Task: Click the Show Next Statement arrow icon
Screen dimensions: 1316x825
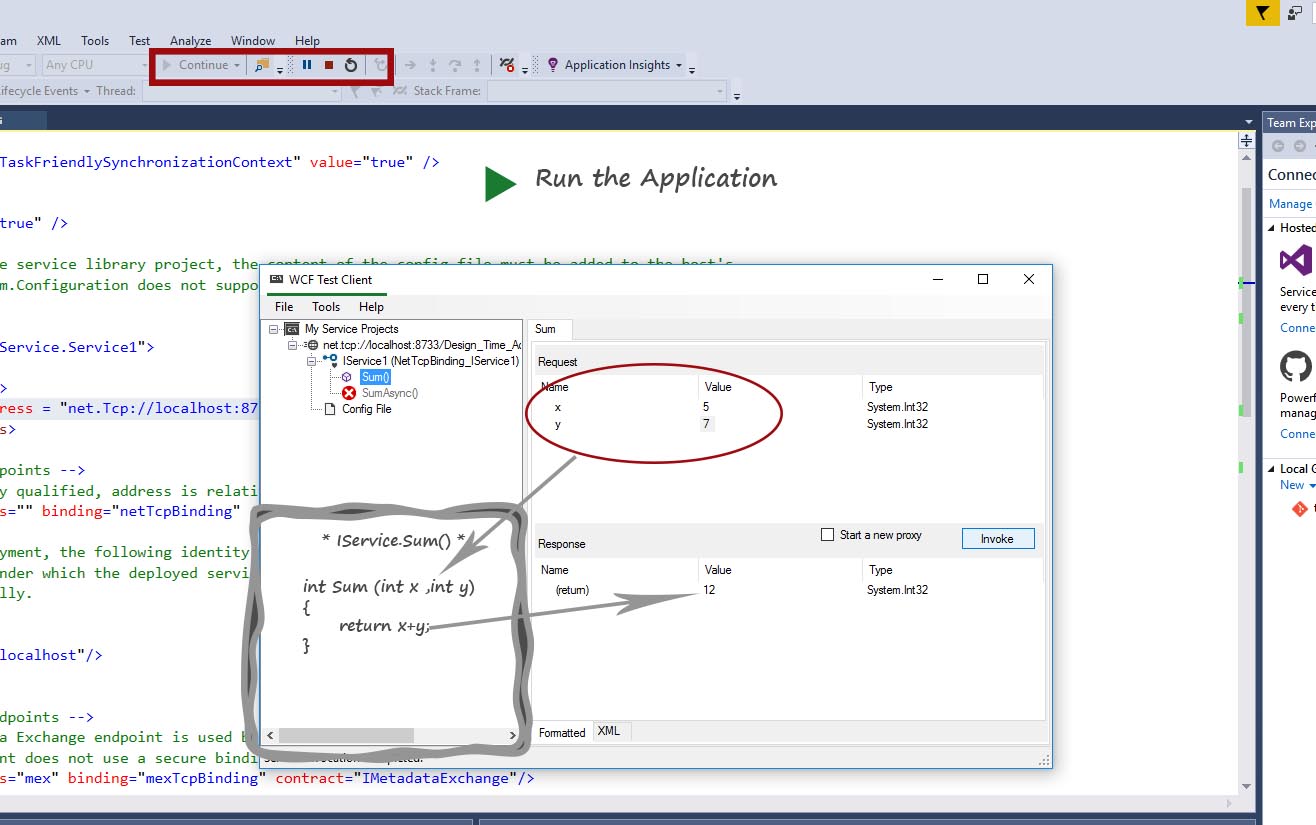Action: point(410,65)
